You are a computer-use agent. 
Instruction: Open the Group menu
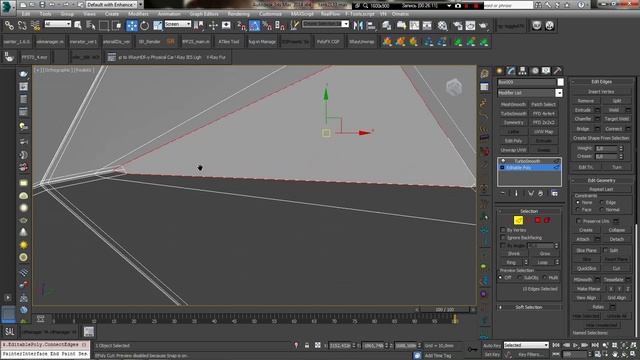pyautogui.click(x=67, y=14)
